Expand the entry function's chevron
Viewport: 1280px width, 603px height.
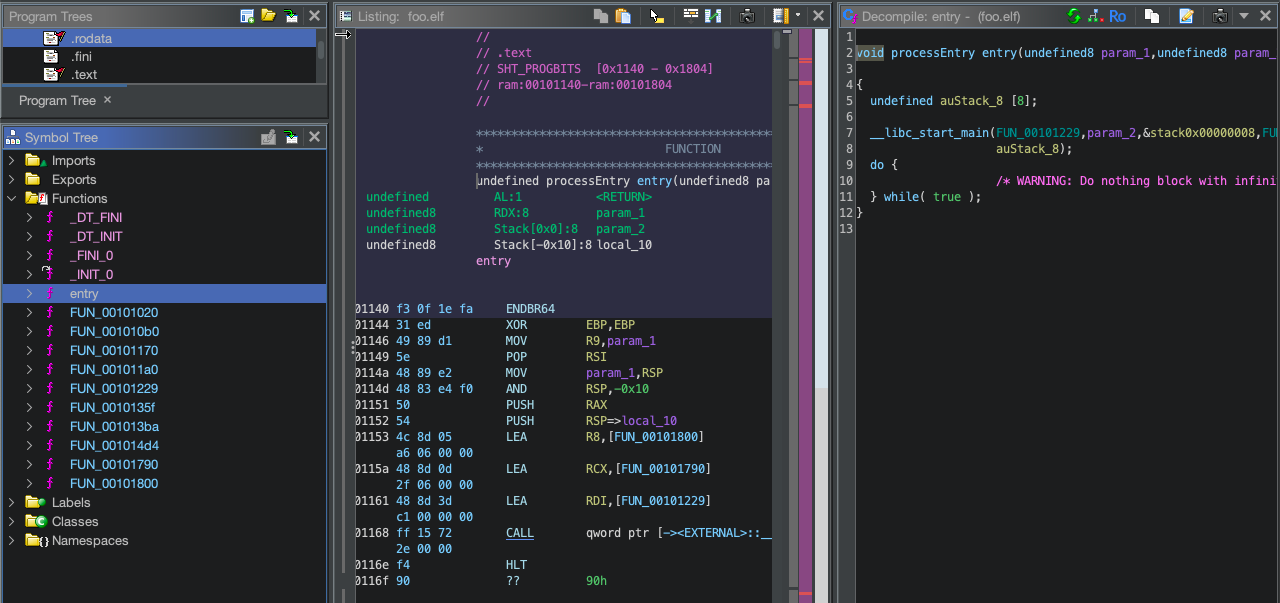pyautogui.click(x=29, y=293)
